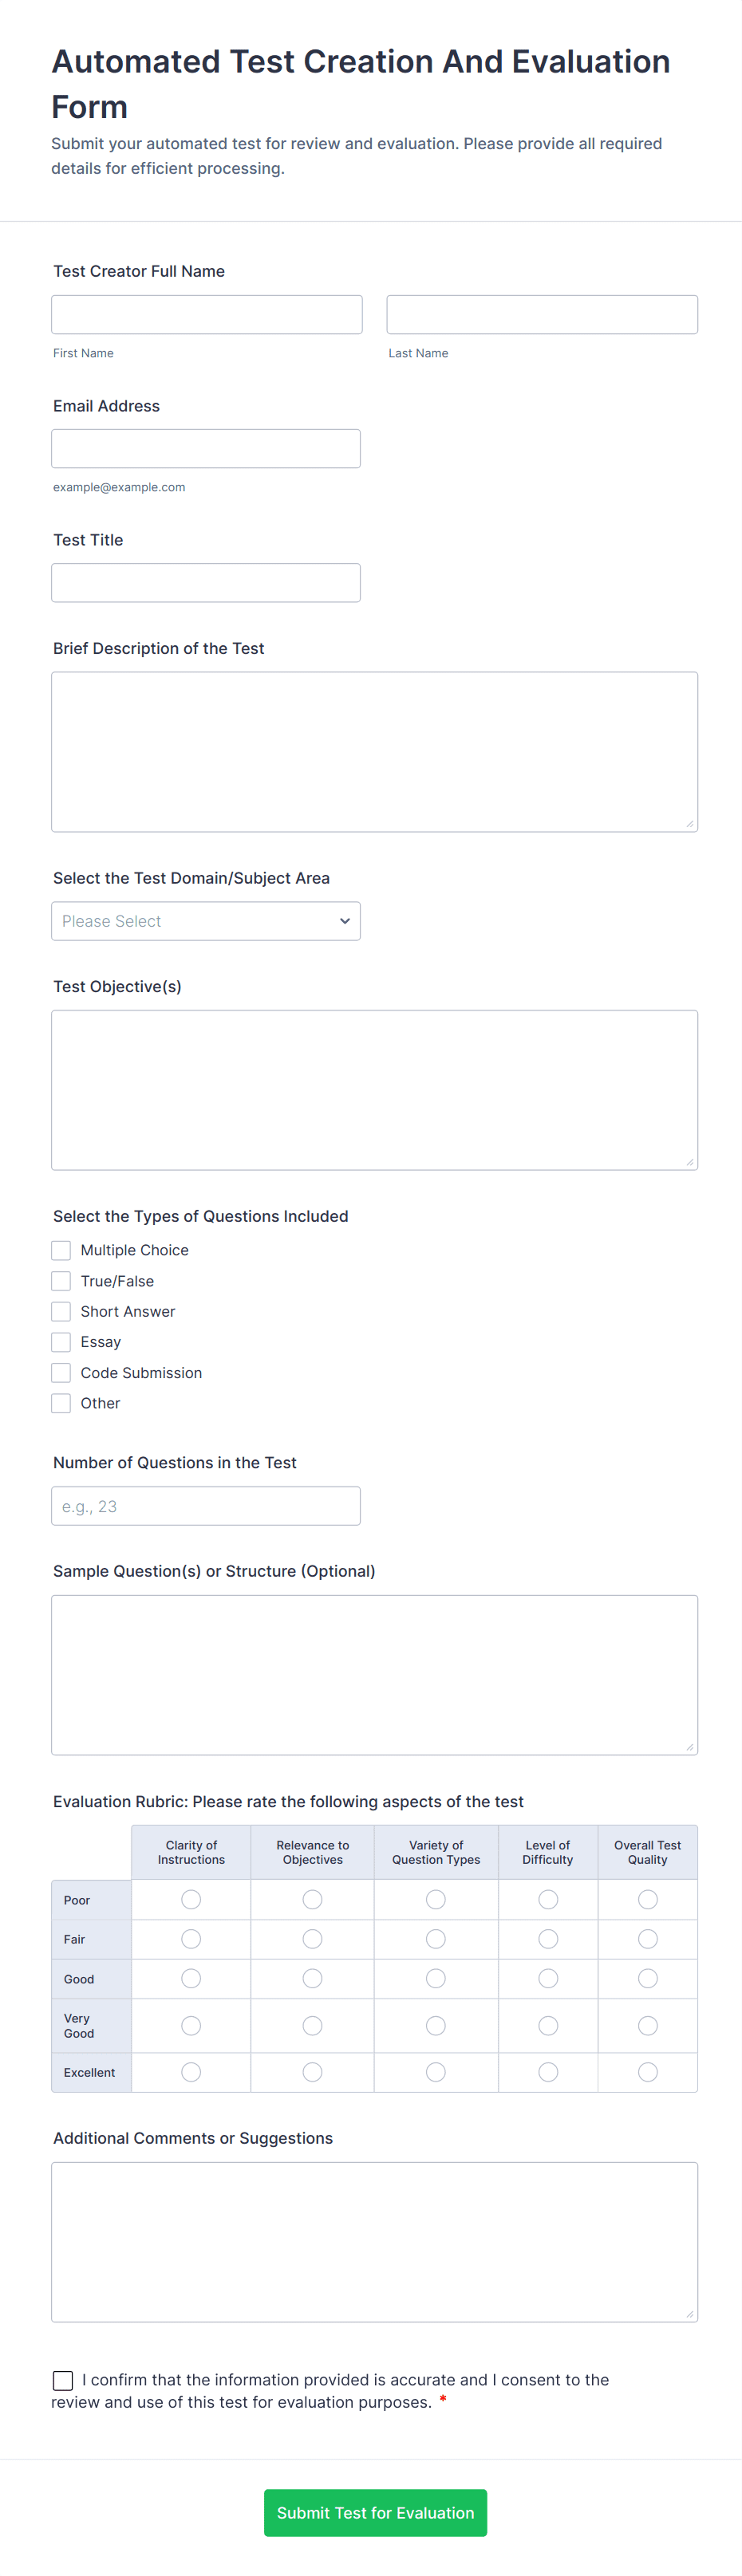
Task: Open the Test Domain/Subject Area dropdown
Action: (x=205, y=921)
